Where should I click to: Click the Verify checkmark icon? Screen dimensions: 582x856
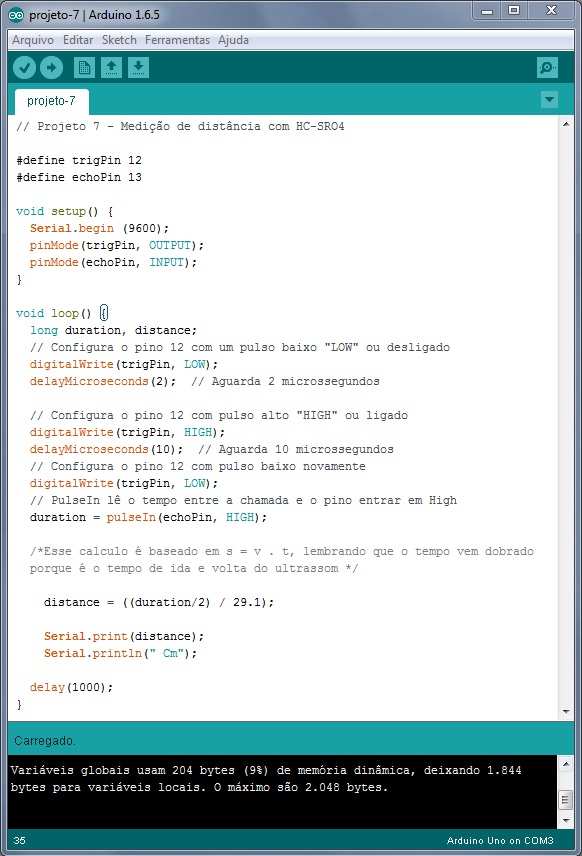(24, 68)
